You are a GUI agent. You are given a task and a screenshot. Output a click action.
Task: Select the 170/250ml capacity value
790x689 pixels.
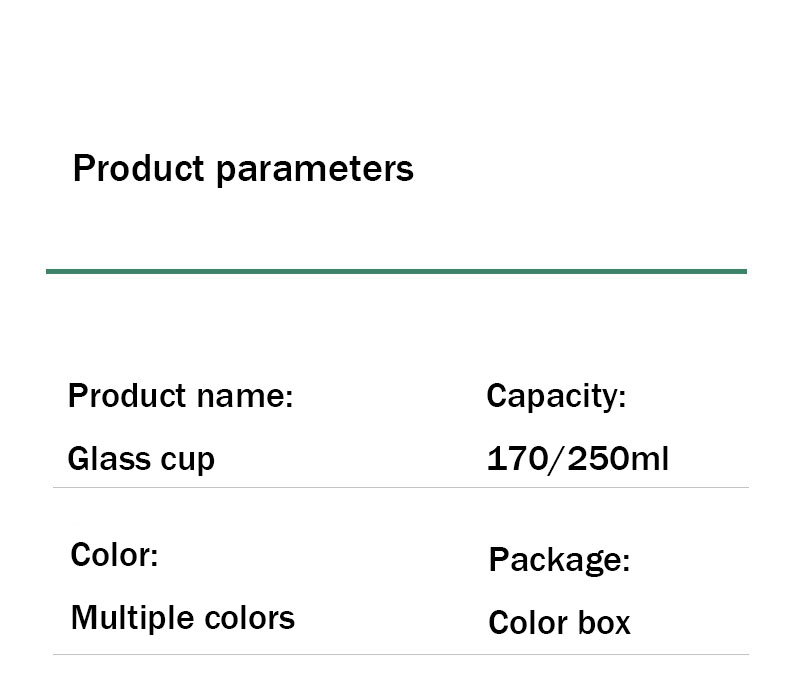coord(578,459)
